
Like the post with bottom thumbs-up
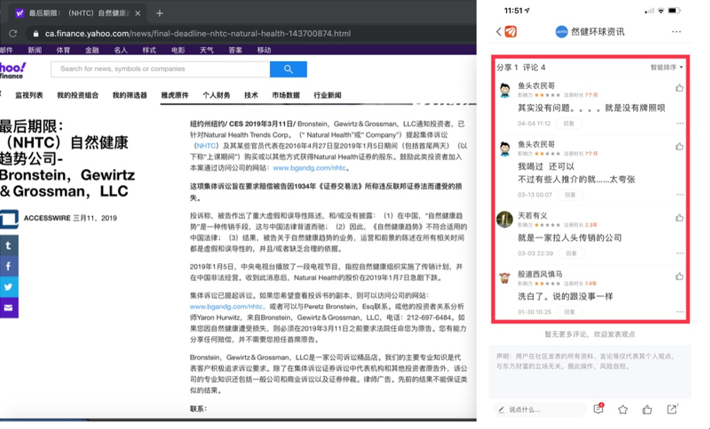tap(648, 410)
